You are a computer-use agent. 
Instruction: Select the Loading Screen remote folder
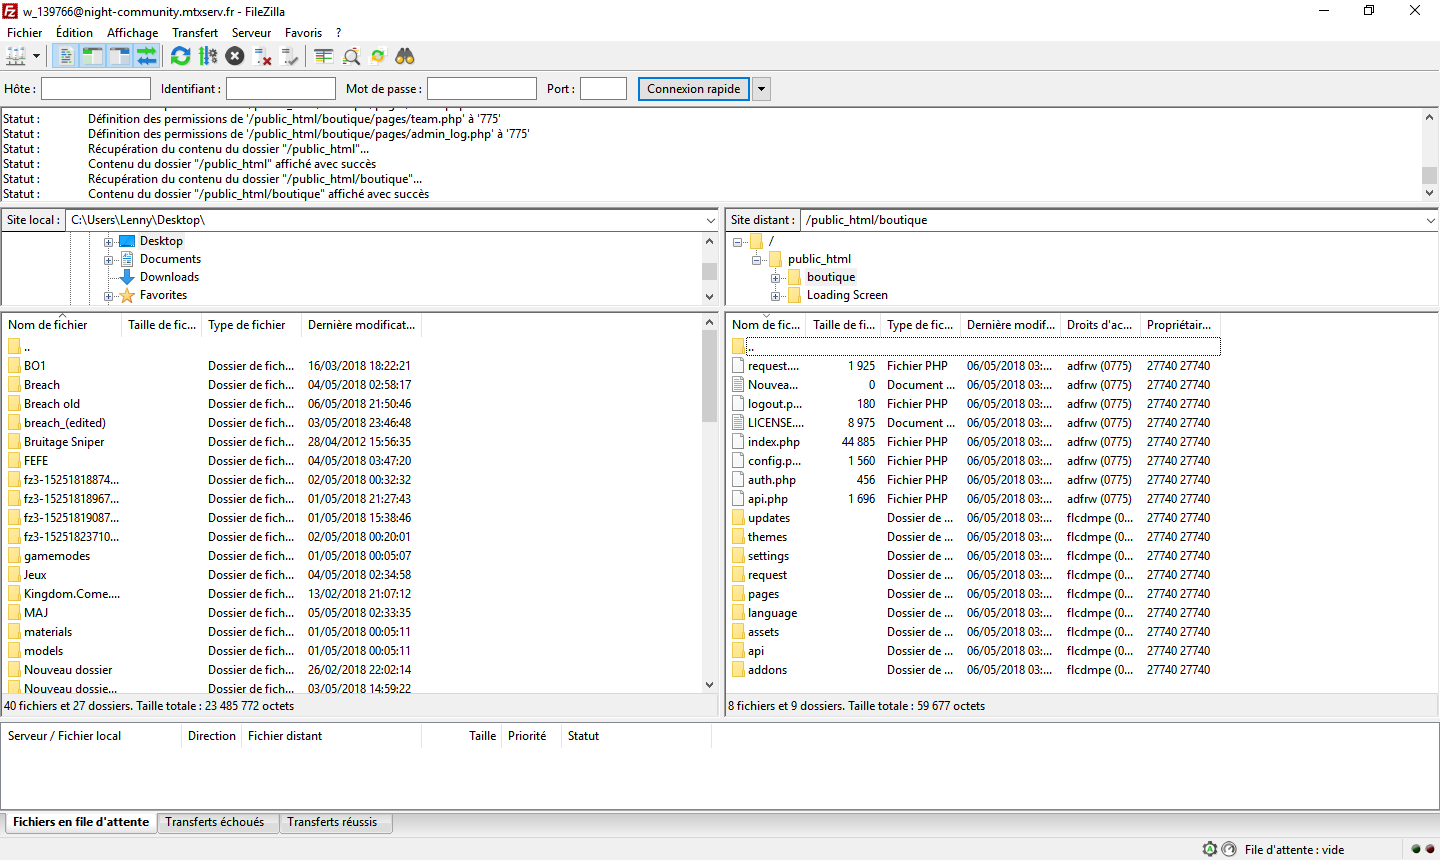point(847,295)
